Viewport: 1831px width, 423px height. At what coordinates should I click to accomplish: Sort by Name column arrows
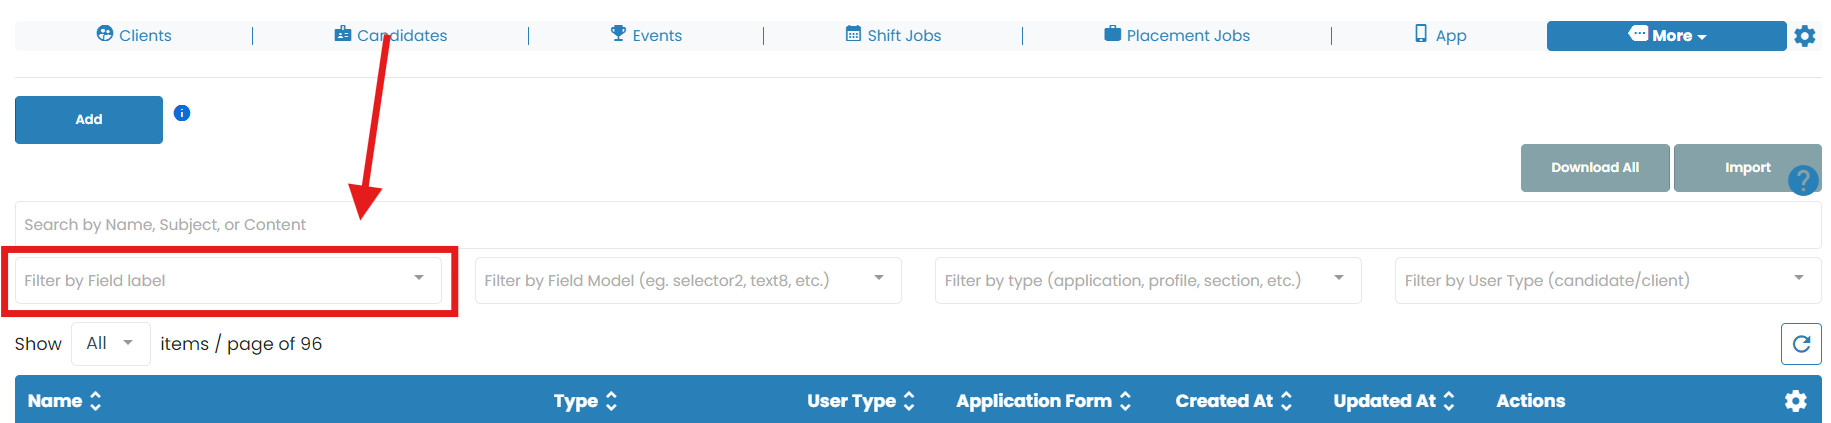(96, 401)
